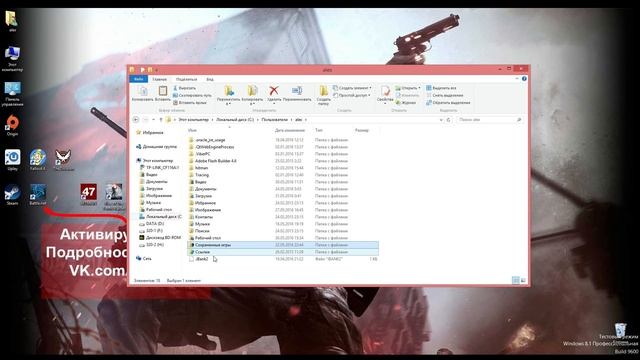
Task: Open the Battle.net desktop shortcut
Action: point(38,195)
